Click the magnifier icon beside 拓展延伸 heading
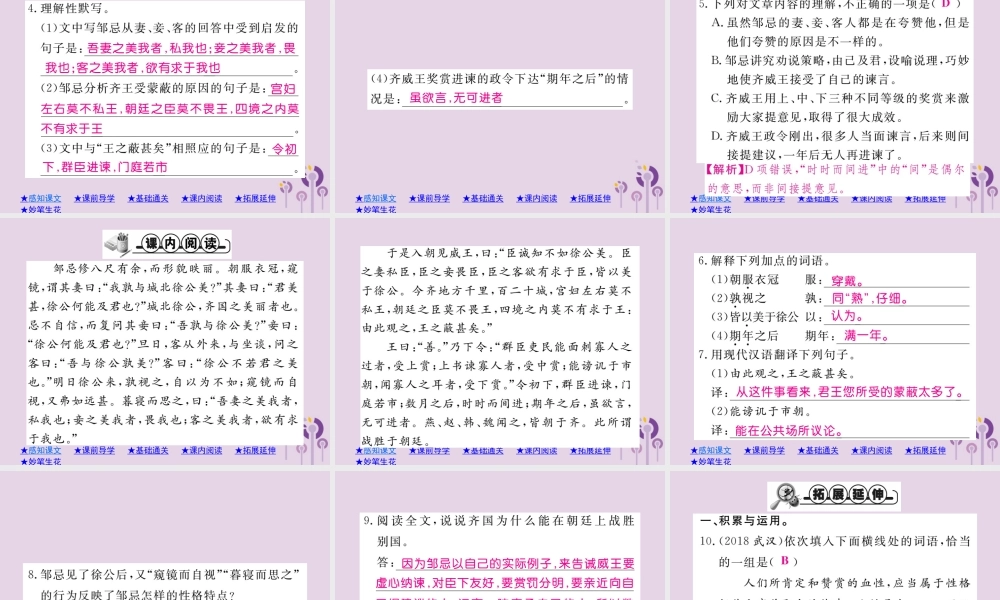This screenshot has width=1000, height=600. [784, 496]
